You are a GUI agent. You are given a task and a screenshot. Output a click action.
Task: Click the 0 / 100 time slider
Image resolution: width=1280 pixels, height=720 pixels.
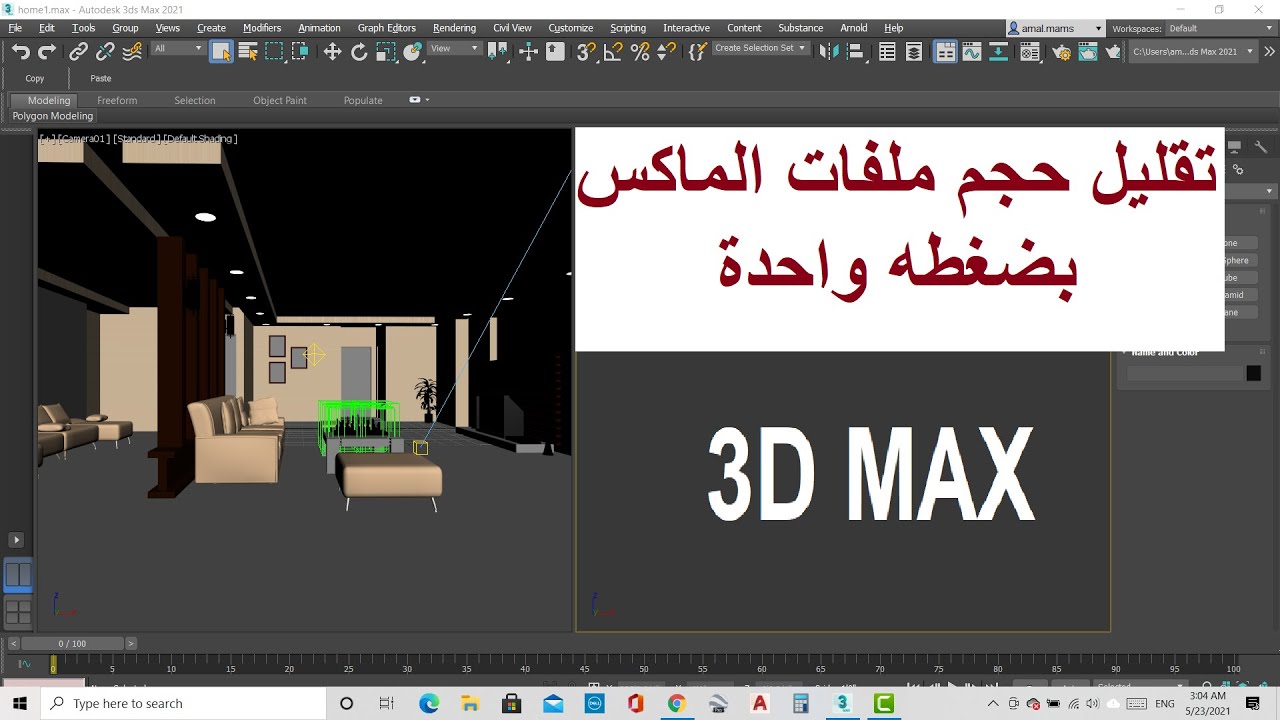coord(72,643)
